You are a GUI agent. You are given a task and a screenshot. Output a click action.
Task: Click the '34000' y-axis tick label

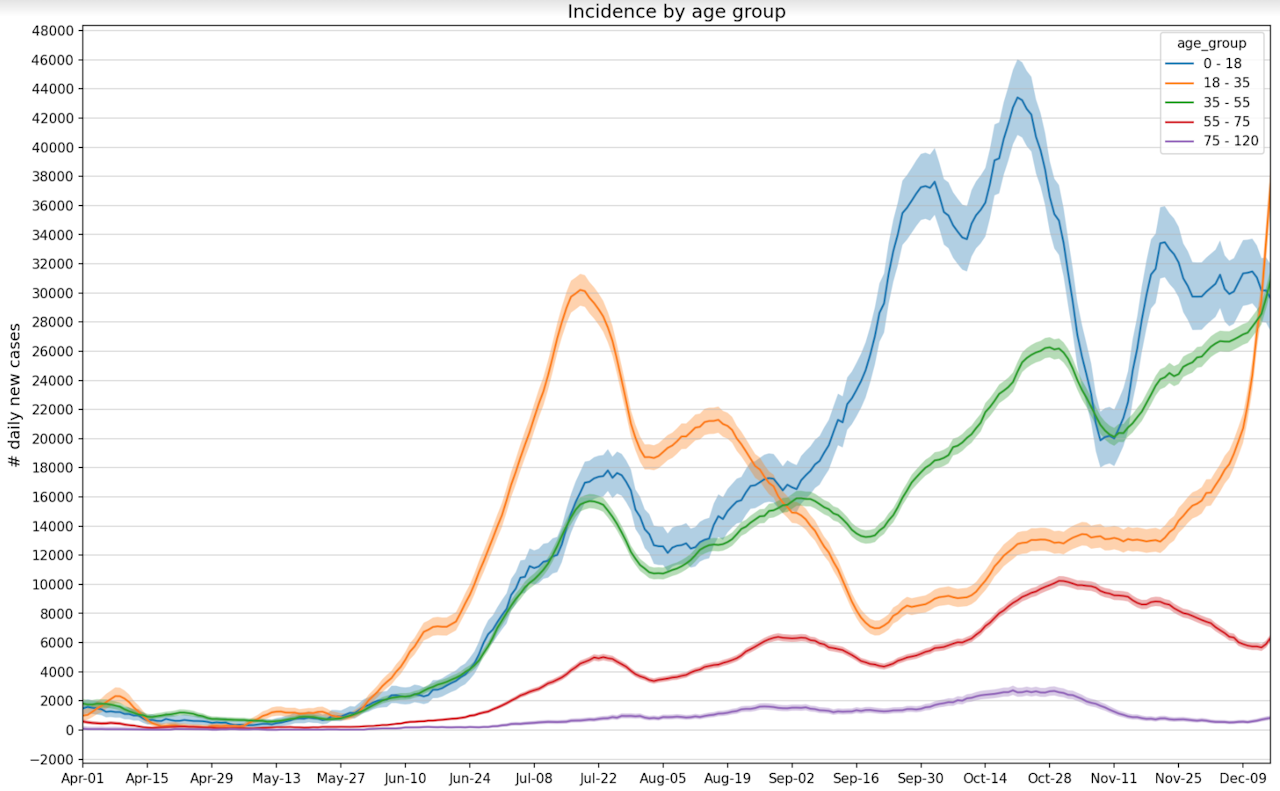tap(53, 235)
